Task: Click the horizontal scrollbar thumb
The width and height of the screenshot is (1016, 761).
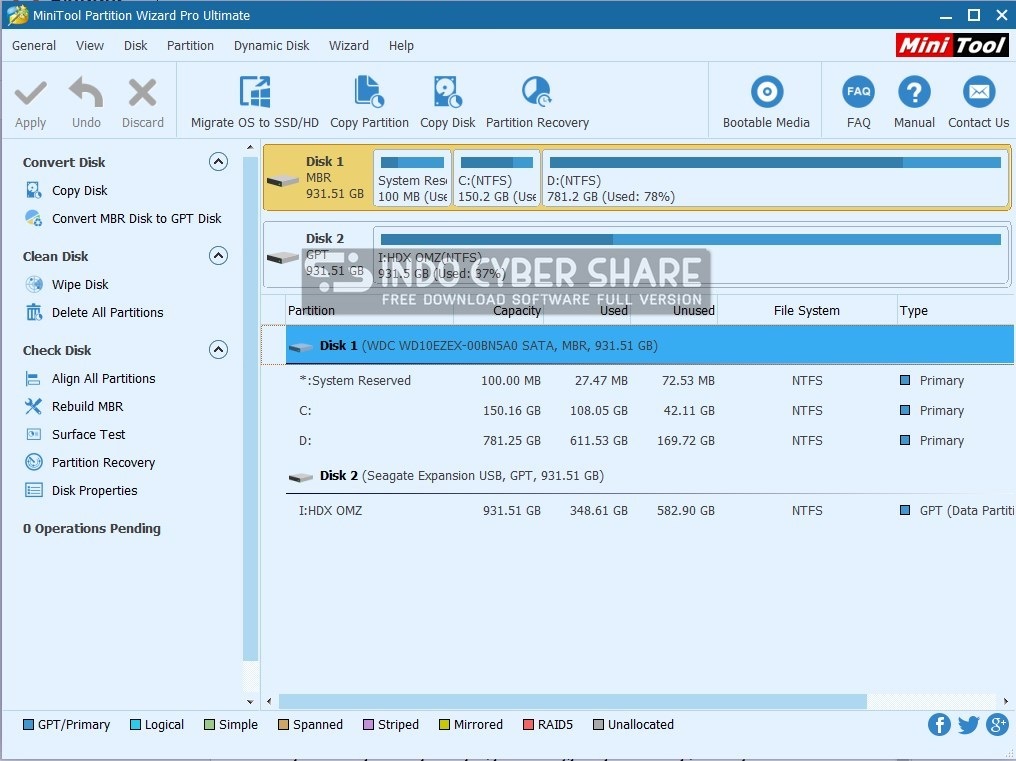Action: [x=572, y=701]
